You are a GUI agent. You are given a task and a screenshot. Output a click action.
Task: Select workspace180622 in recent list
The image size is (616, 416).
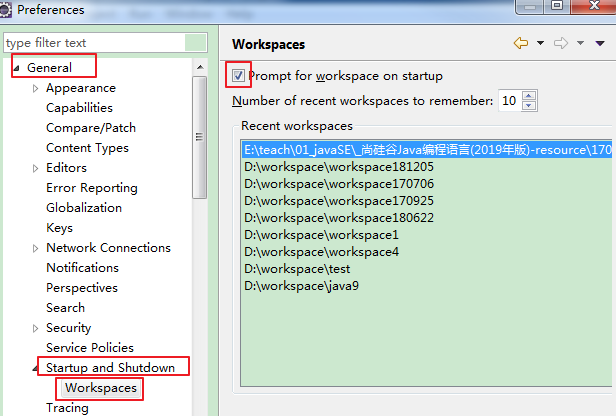click(x=339, y=218)
